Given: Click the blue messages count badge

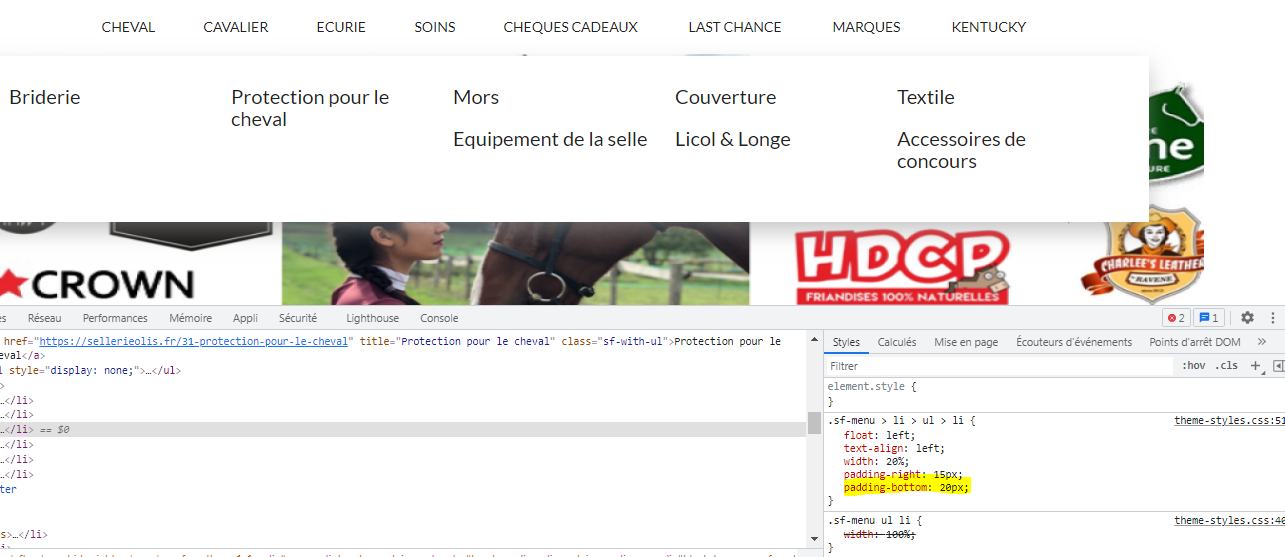Looking at the screenshot, I should click(x=1208, y=318).
